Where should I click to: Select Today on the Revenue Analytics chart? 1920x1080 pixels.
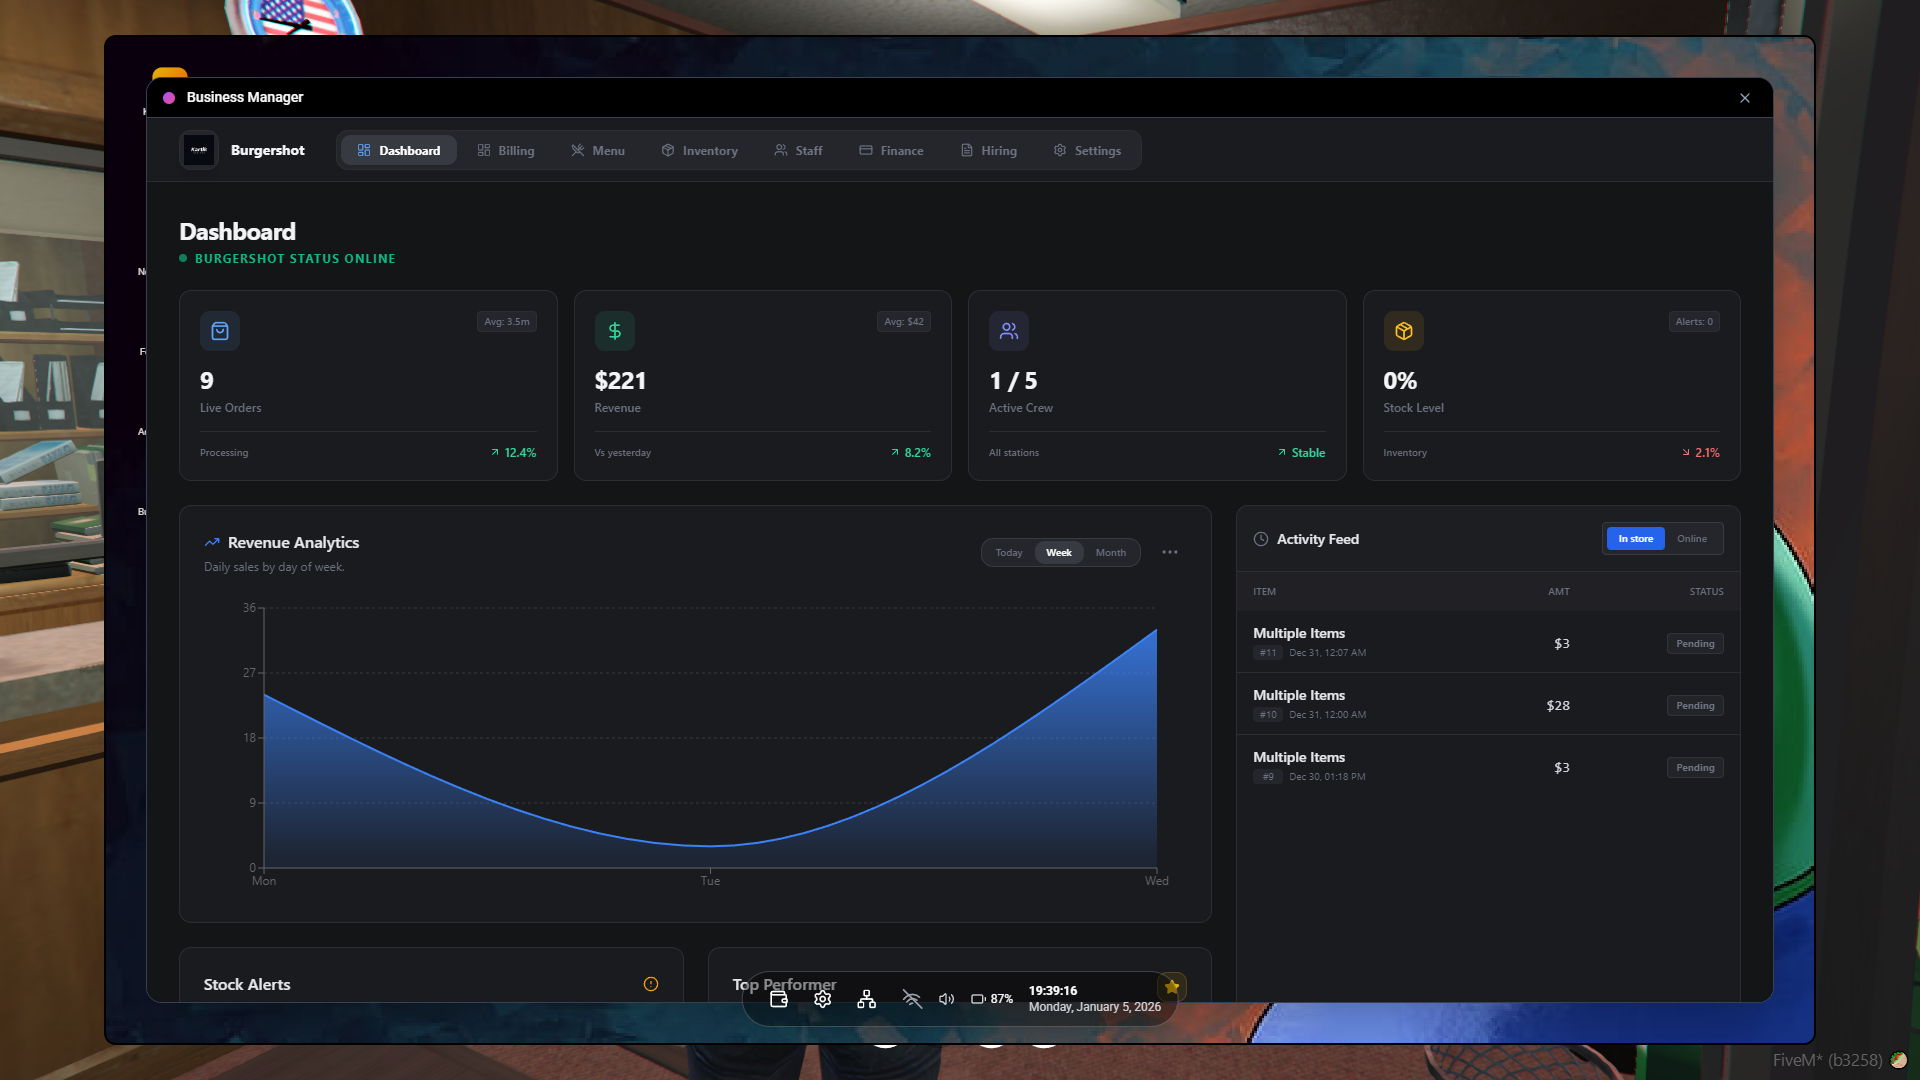point(1008,552)
